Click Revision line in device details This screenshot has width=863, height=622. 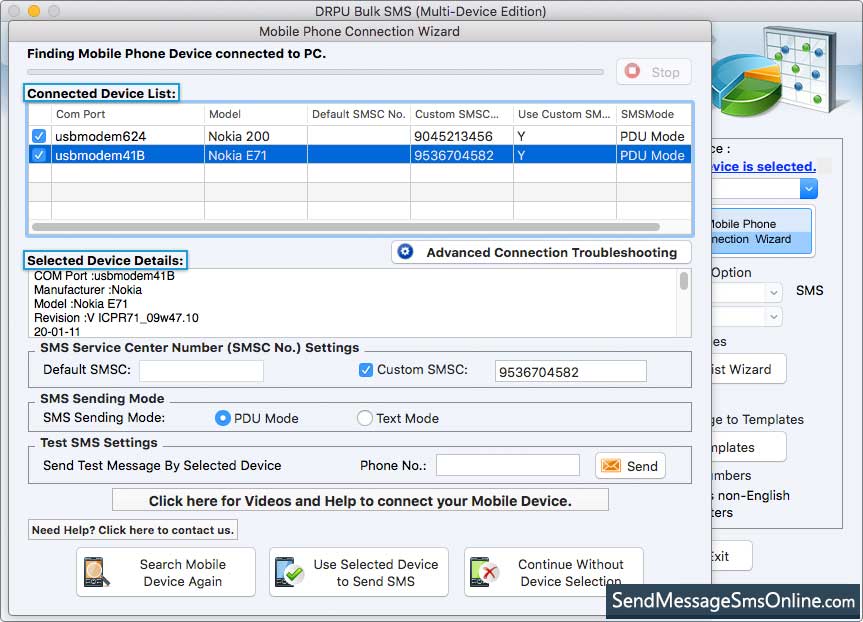[116, 318]
